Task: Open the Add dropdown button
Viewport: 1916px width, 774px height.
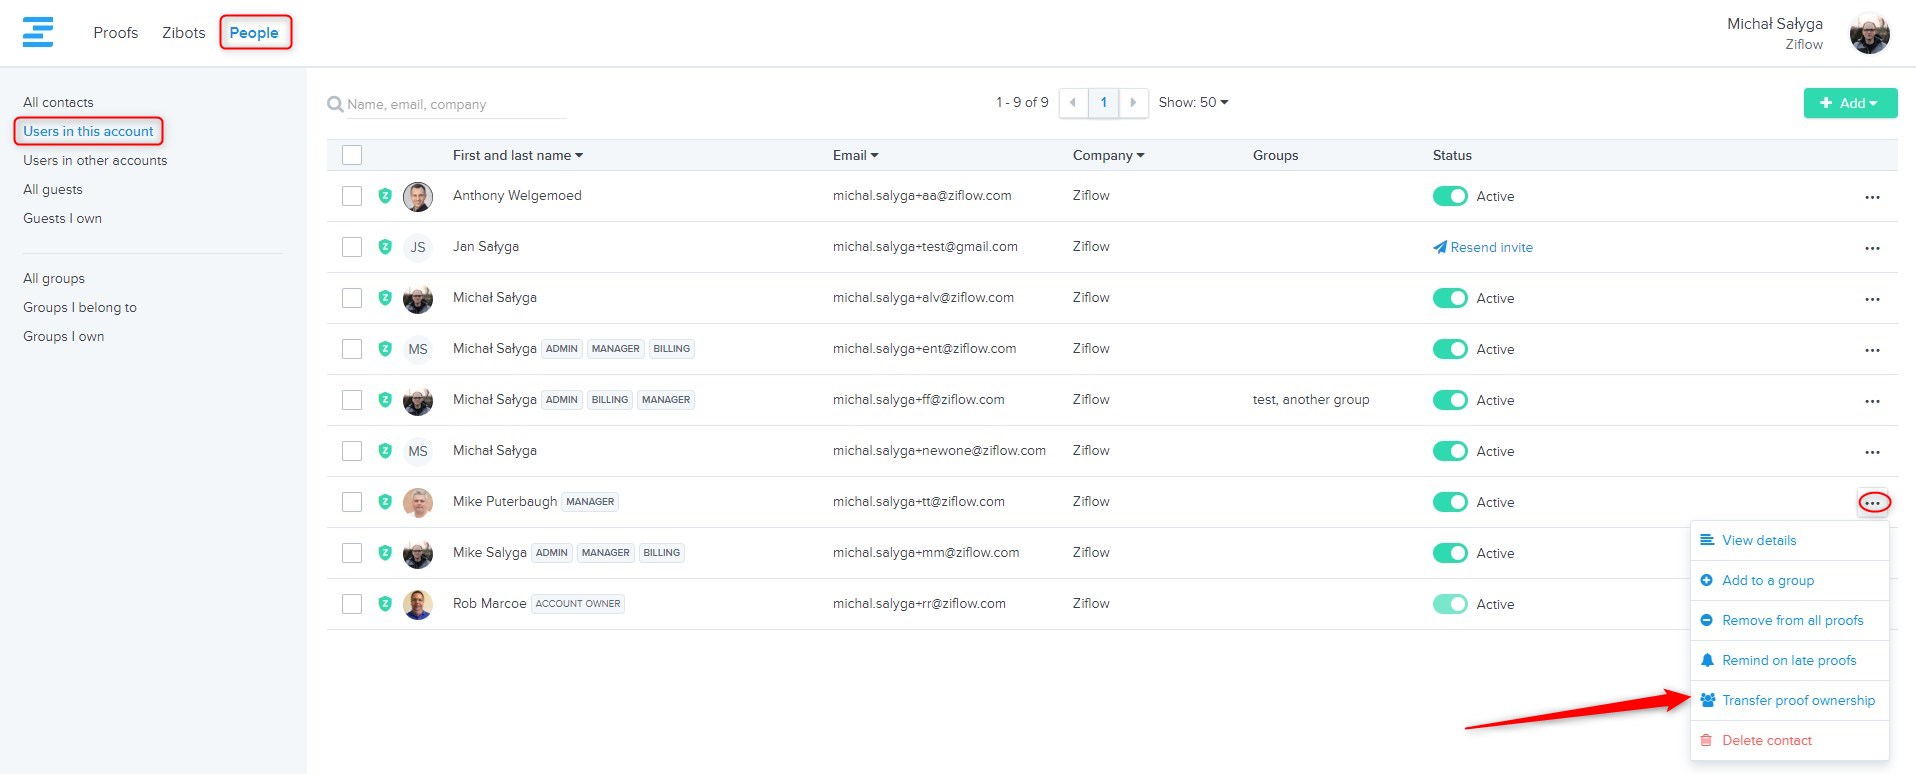Action: tap(1849, 103)
